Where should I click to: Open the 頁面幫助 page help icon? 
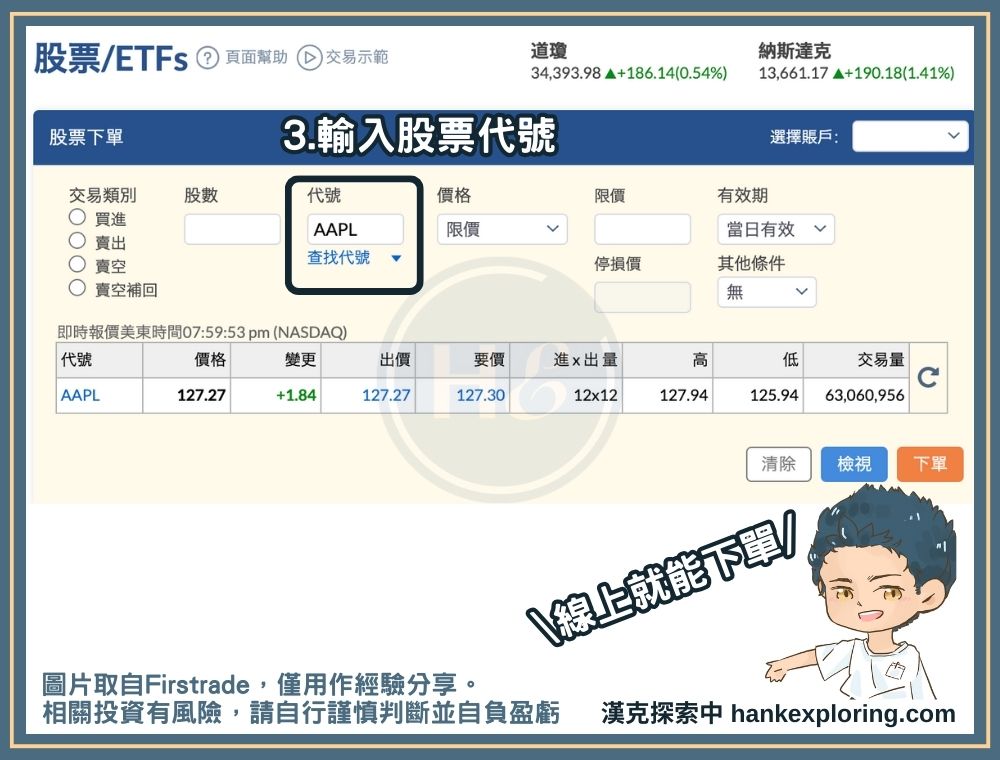[x=207, y=58]
